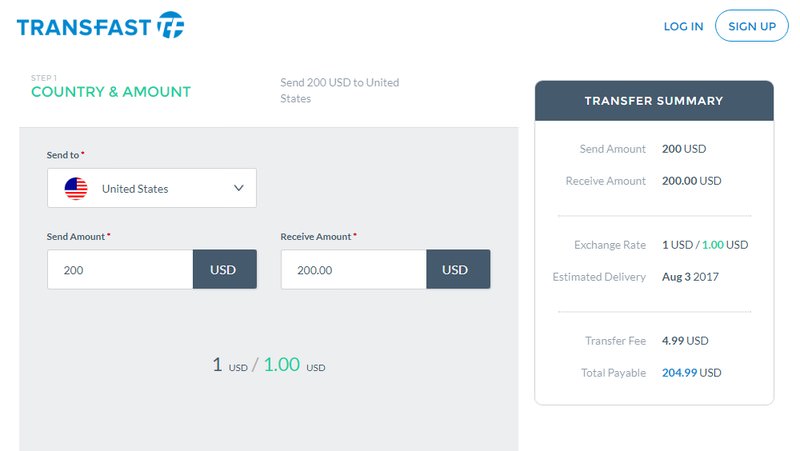Viewport: 800px width, 451px height.
Task: Click the LOG IN link
Action: tap(683, 27)
